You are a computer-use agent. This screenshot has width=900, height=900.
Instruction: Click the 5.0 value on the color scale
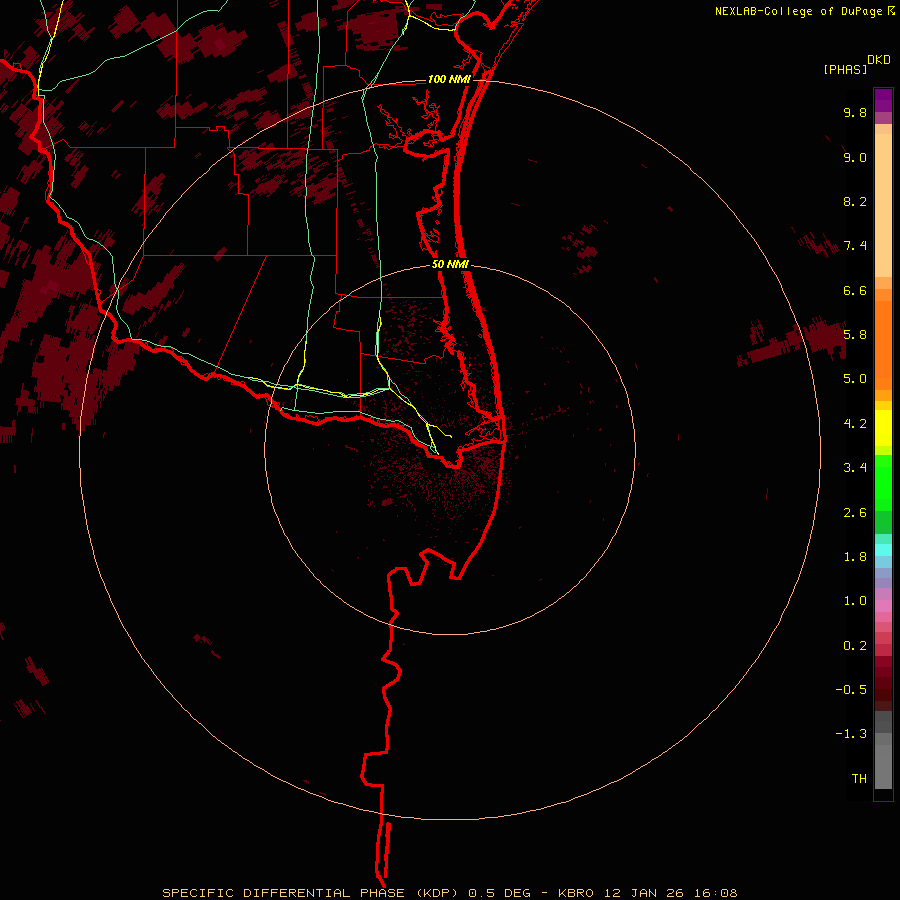click(x=855, y=379)
